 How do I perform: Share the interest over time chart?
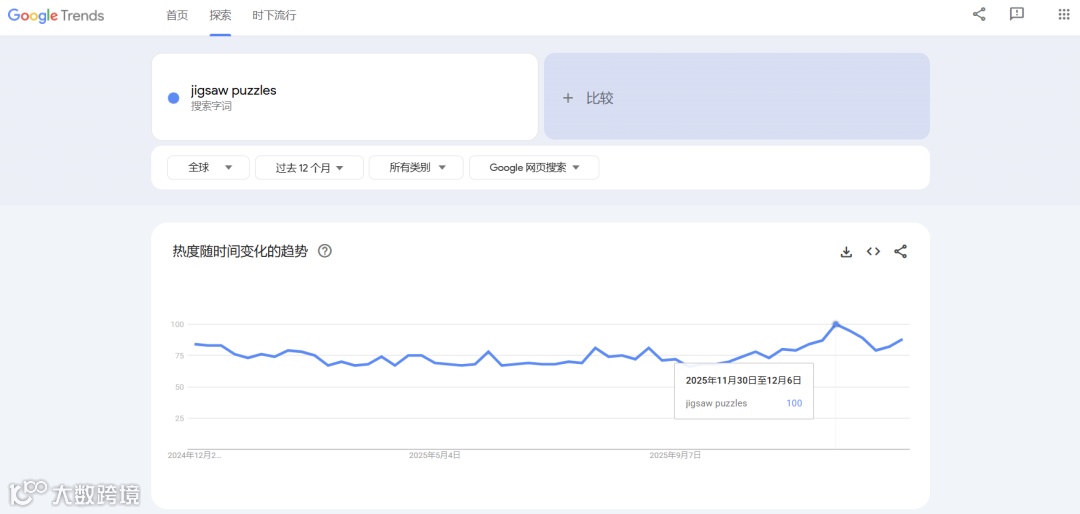(900, 251)
